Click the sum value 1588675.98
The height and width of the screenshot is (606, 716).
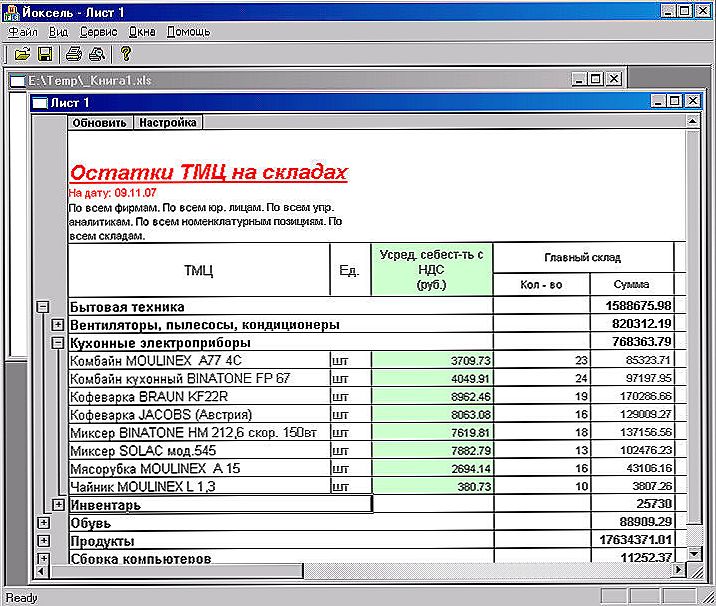(x=638, y=306)
